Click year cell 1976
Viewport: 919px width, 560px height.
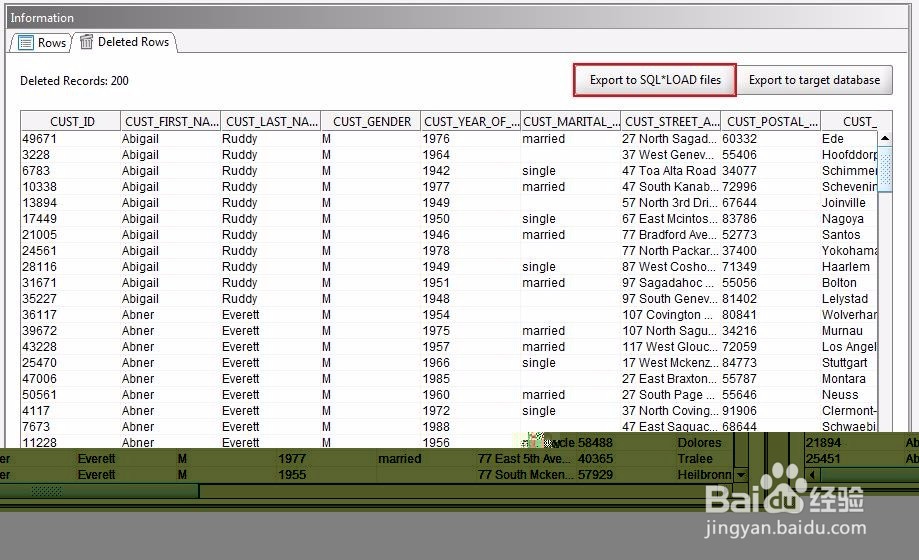click(471, 139)
